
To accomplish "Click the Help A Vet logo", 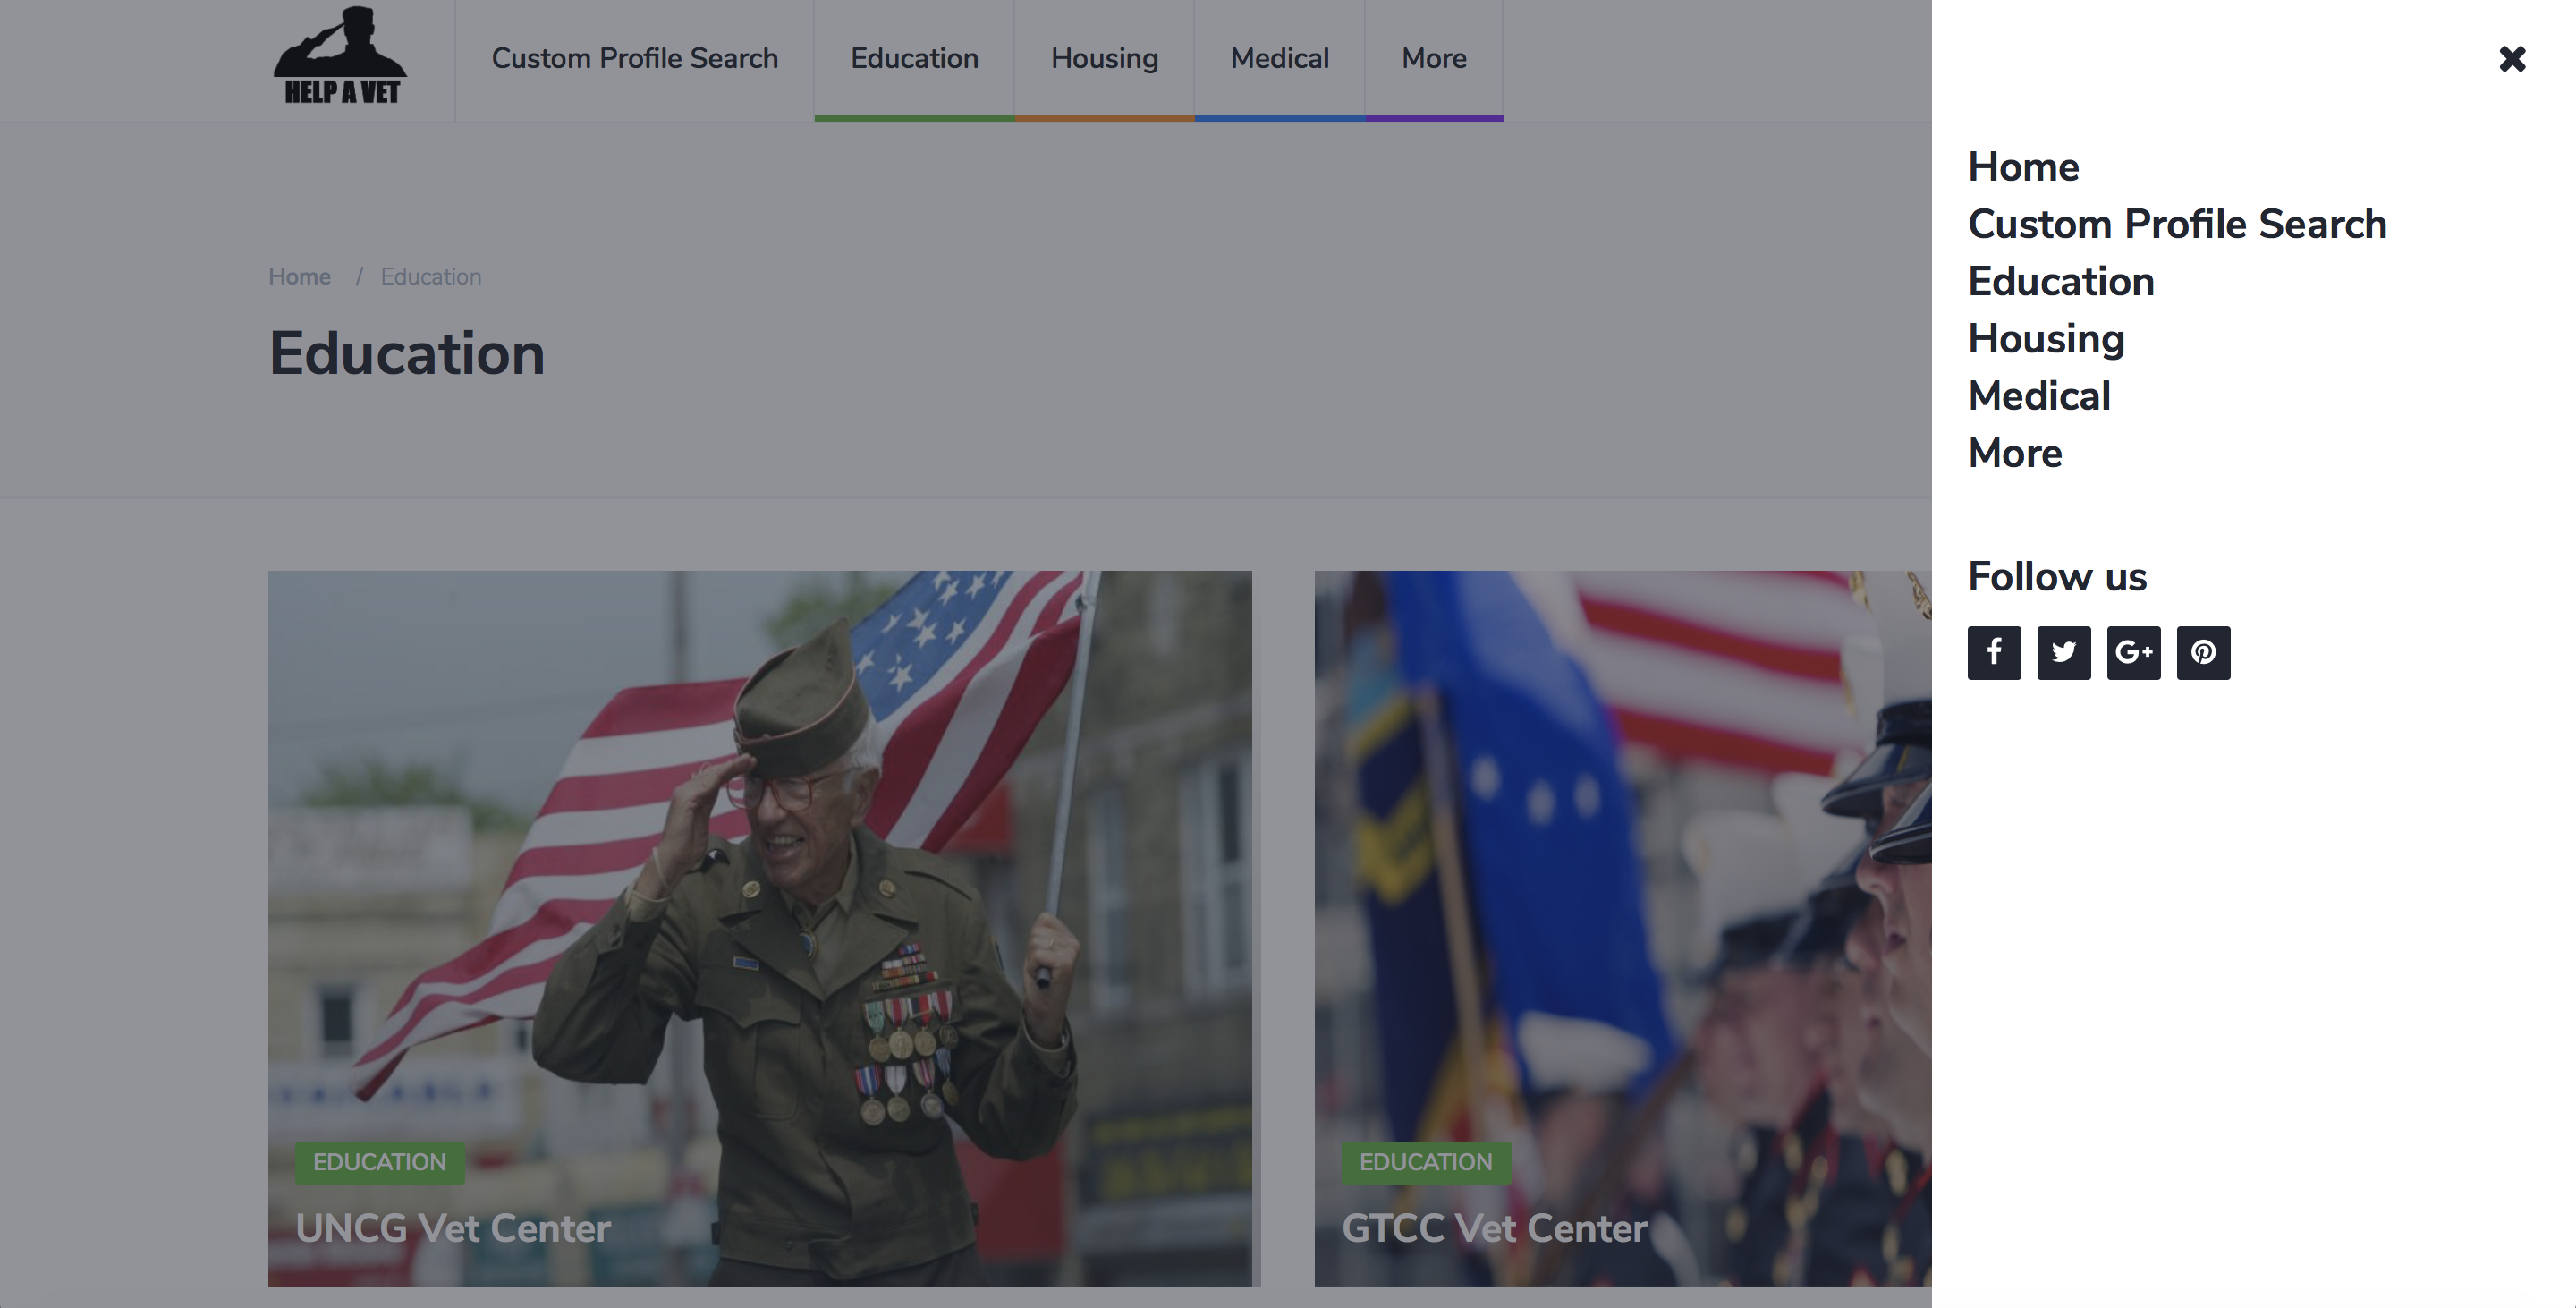I will 340,57.
